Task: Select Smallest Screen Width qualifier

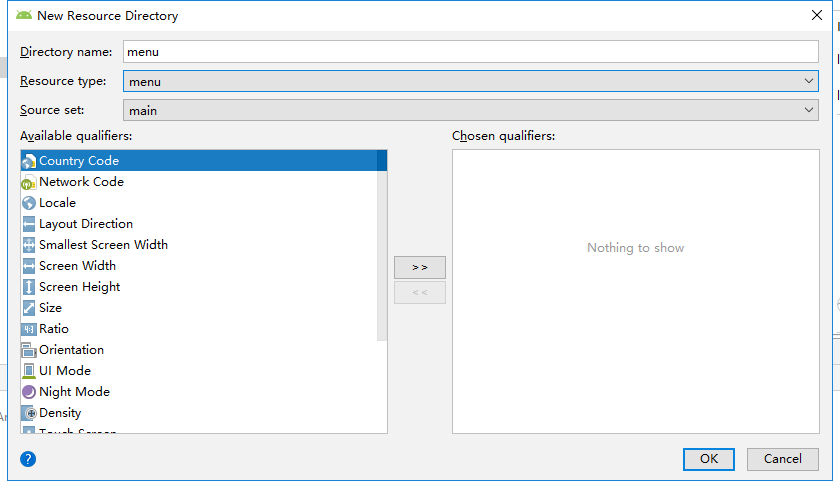Action: click(199, 245)
